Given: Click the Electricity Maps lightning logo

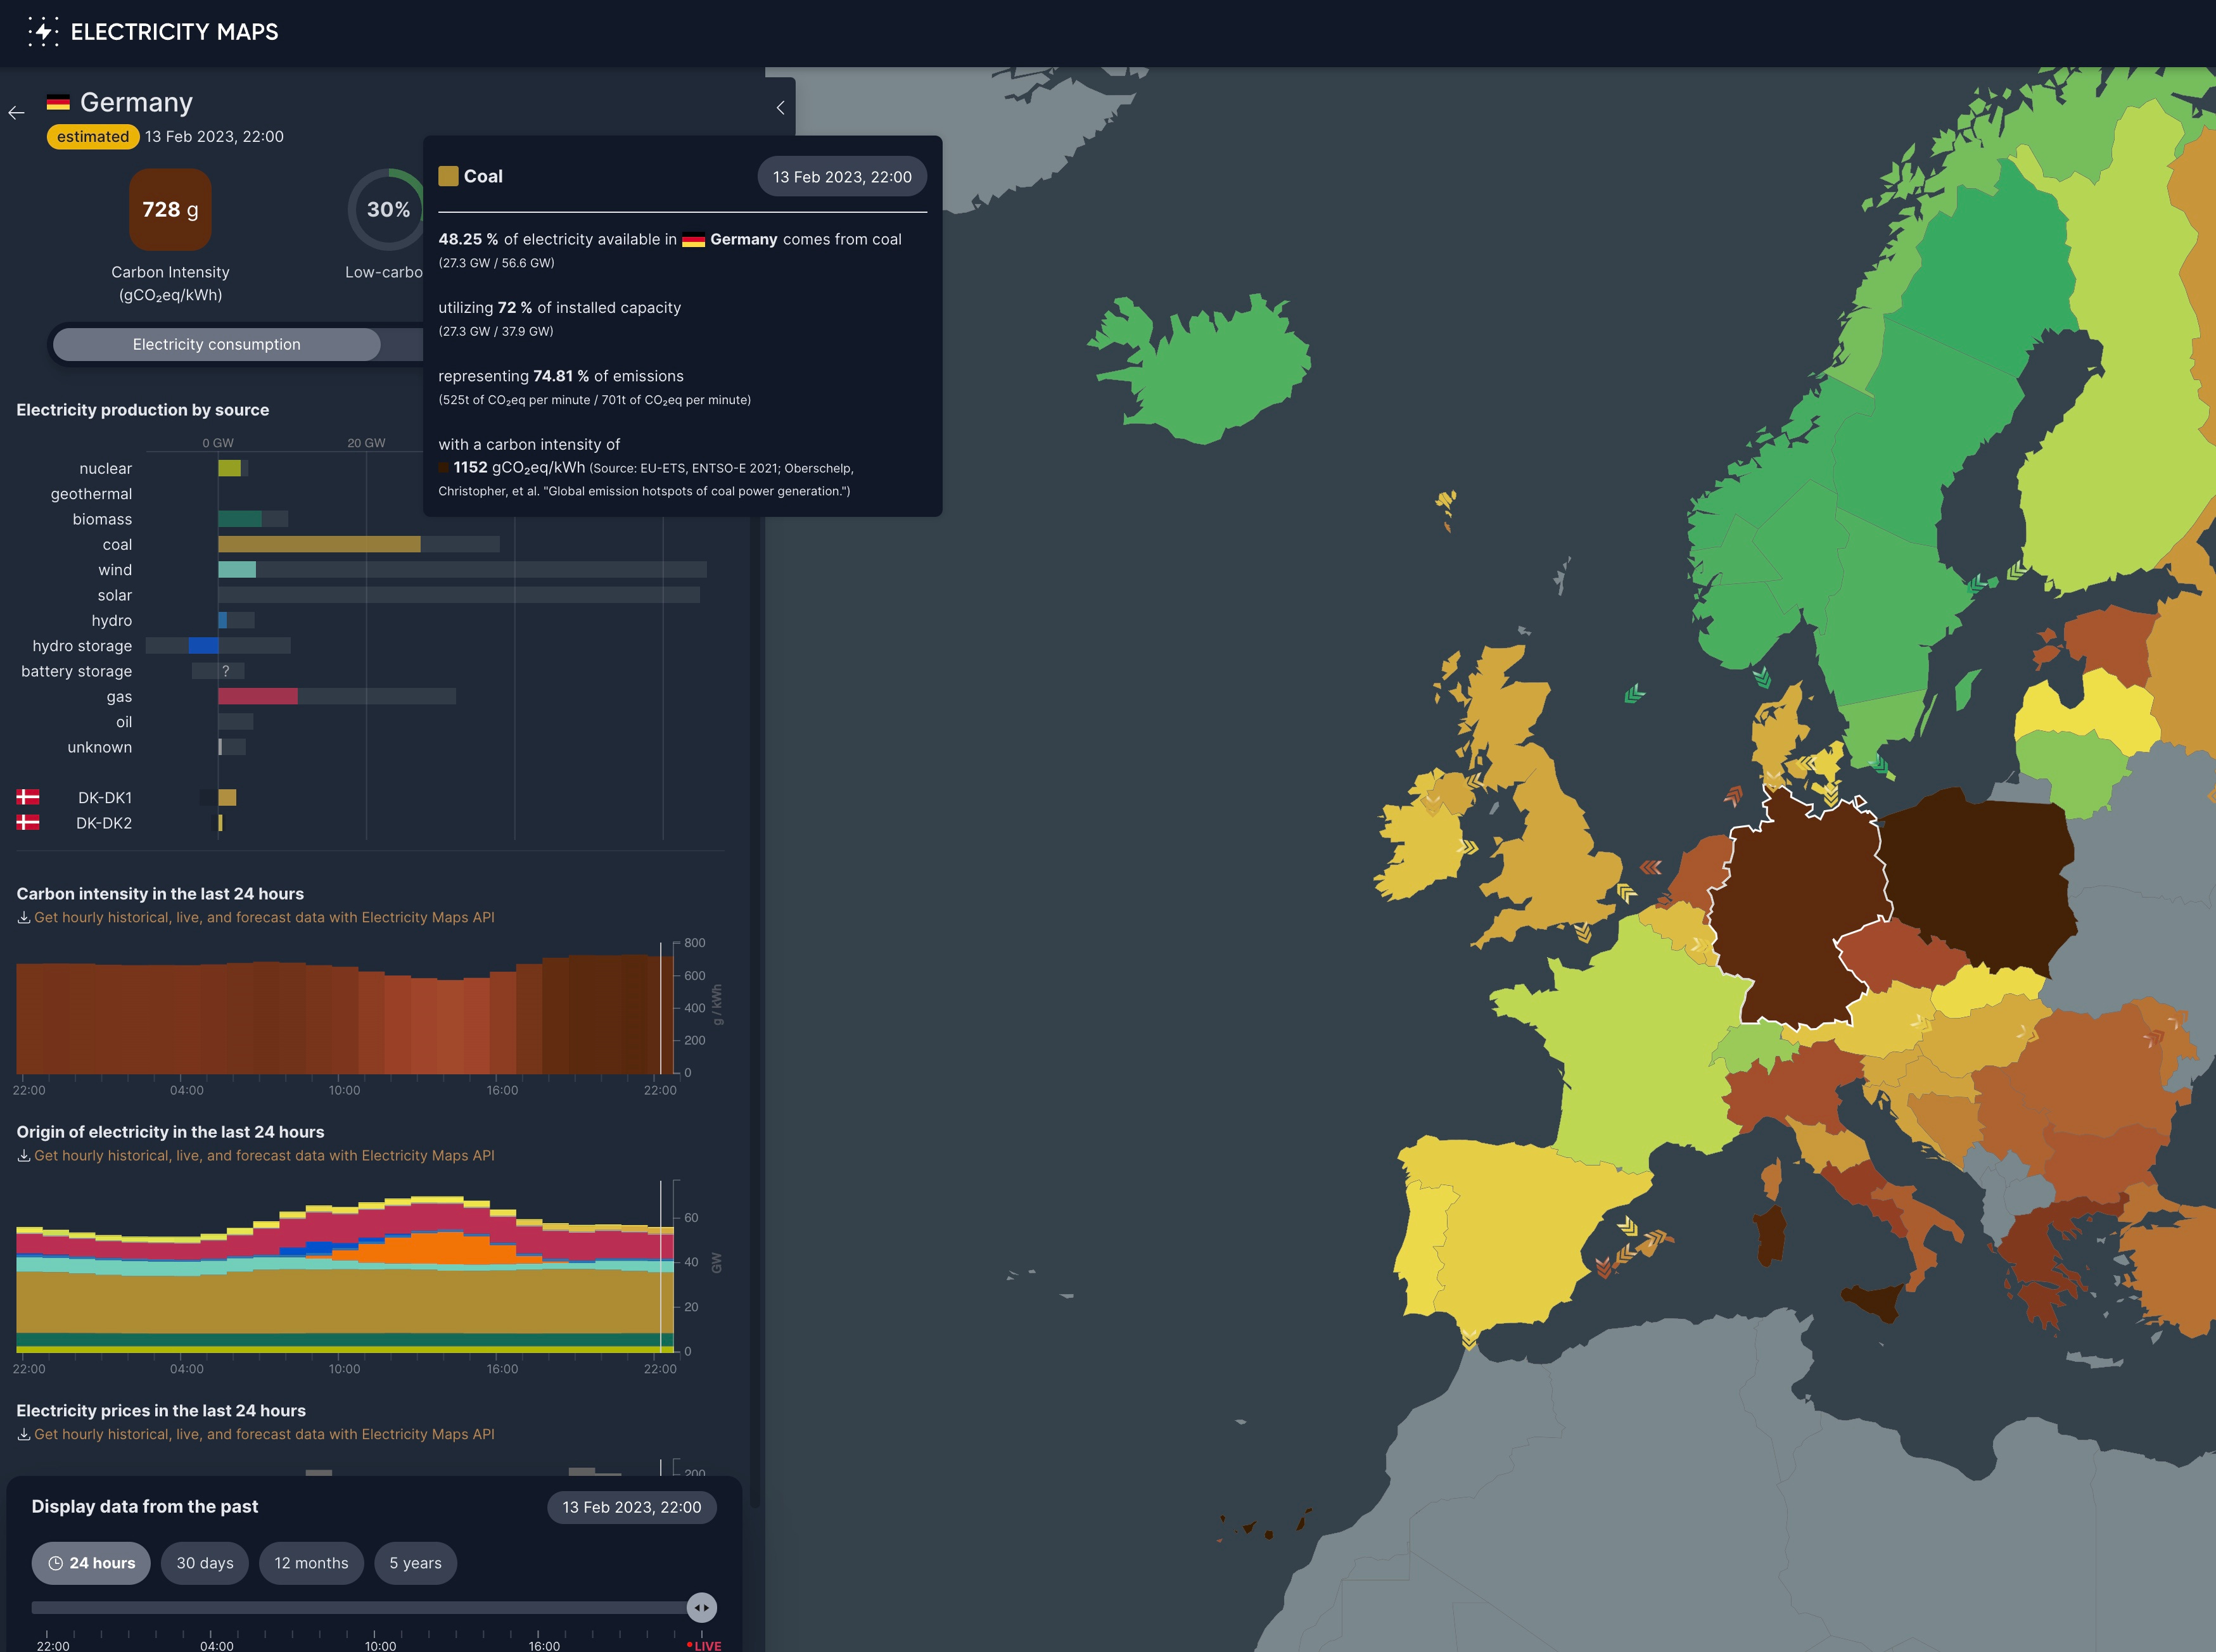Looking at the screenshot, I should click(x=42, y=31).
